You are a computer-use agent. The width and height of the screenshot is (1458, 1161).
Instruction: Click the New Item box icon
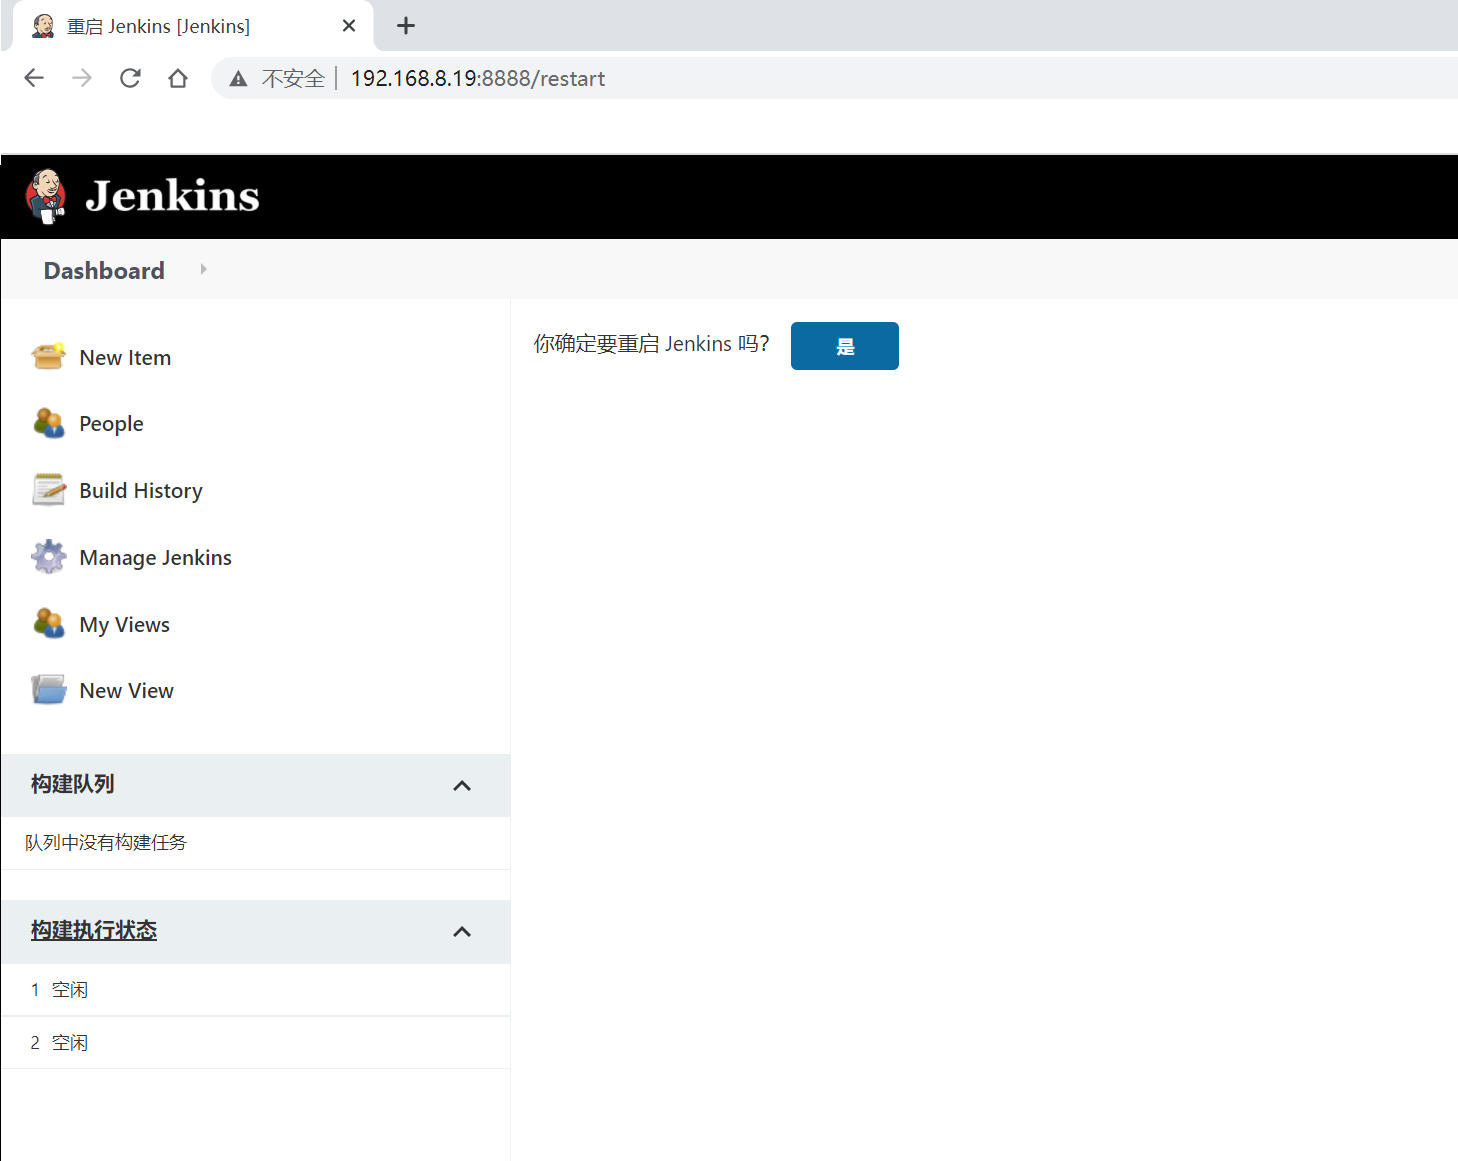(48, 356)
